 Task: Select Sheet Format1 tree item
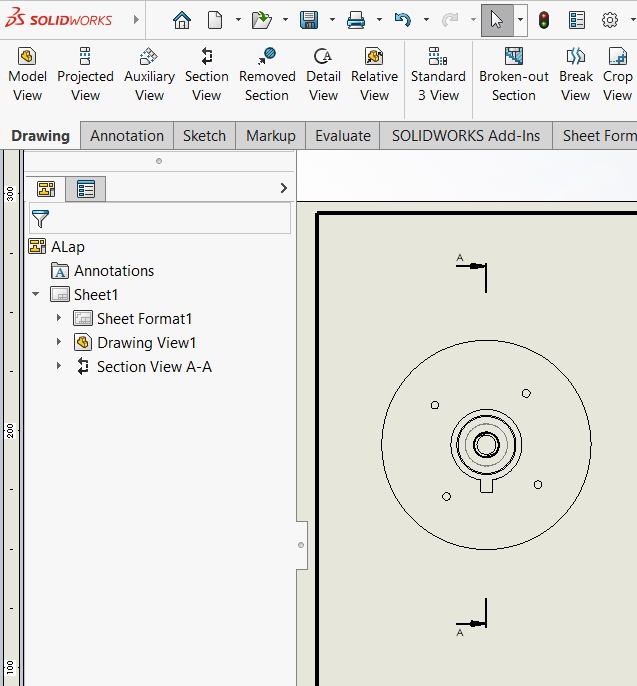(133, 318)
